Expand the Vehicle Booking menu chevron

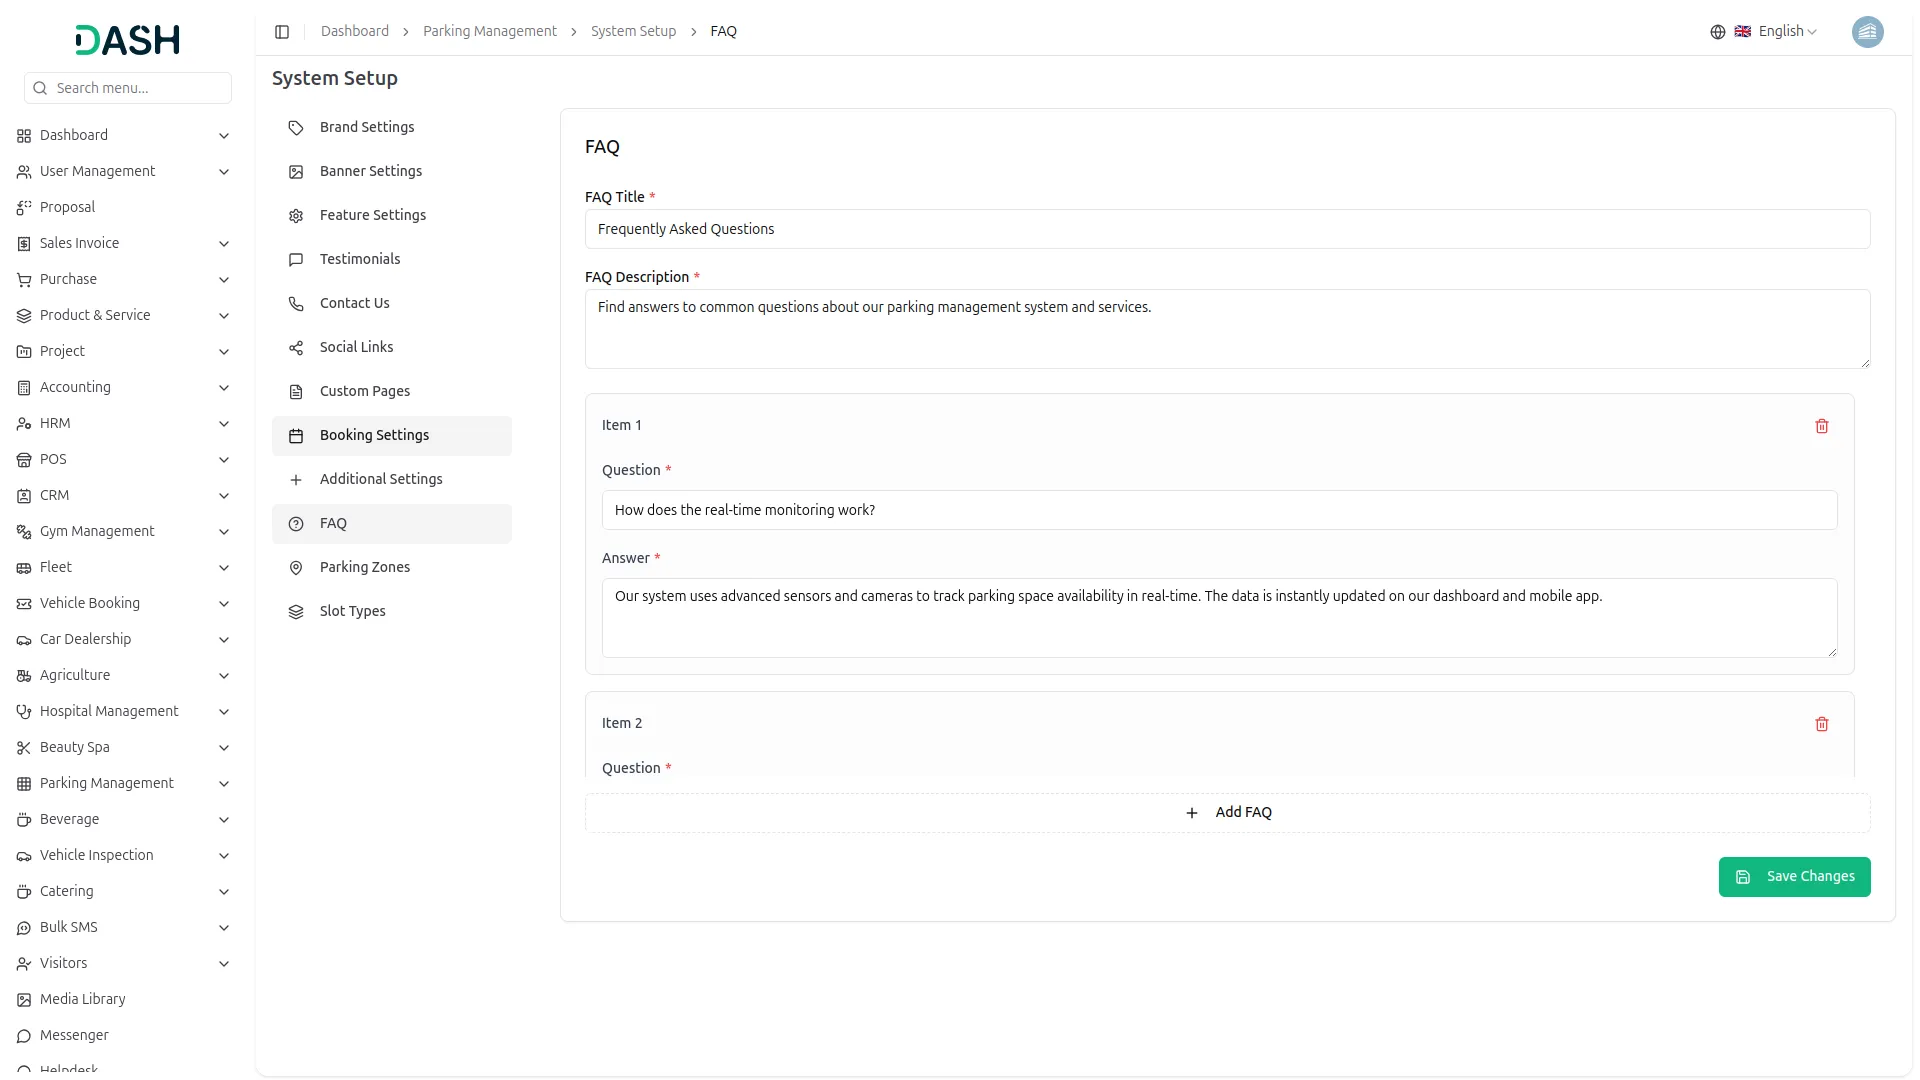coord(224,604)
